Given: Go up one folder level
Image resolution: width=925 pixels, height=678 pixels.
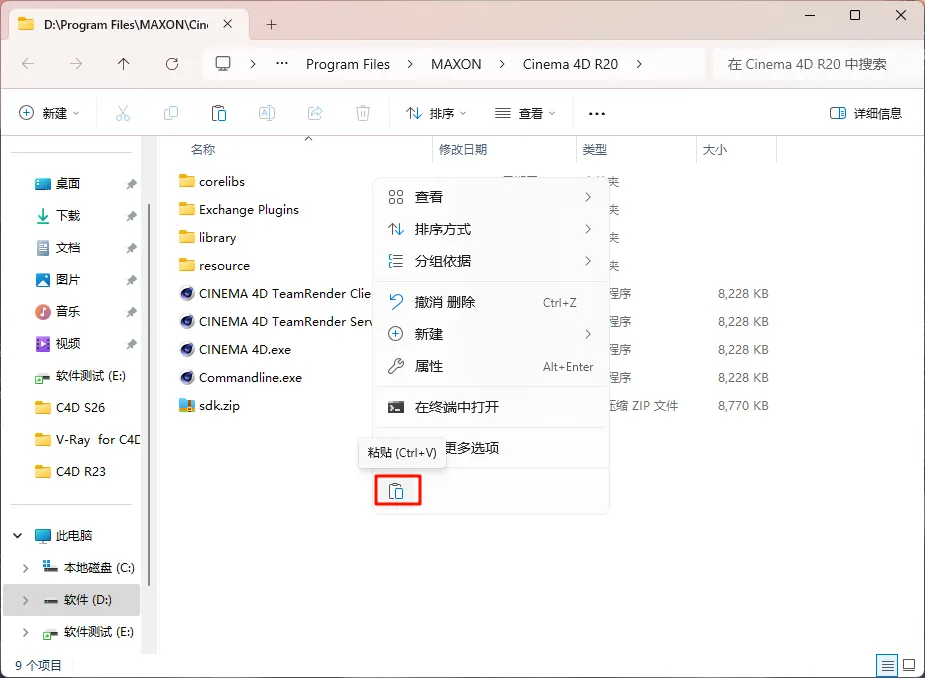Looking at the screenshot, I should point(123,64).
